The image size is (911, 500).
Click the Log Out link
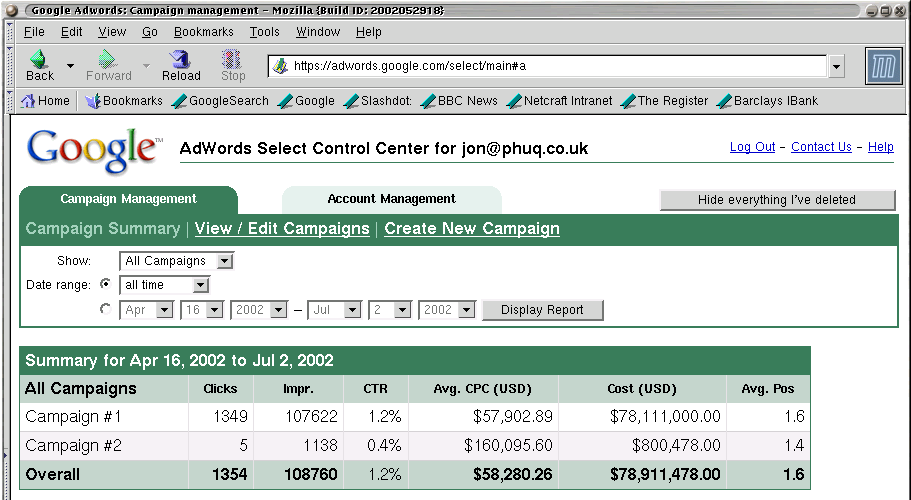pyautogui.click(x=752, y=147)
